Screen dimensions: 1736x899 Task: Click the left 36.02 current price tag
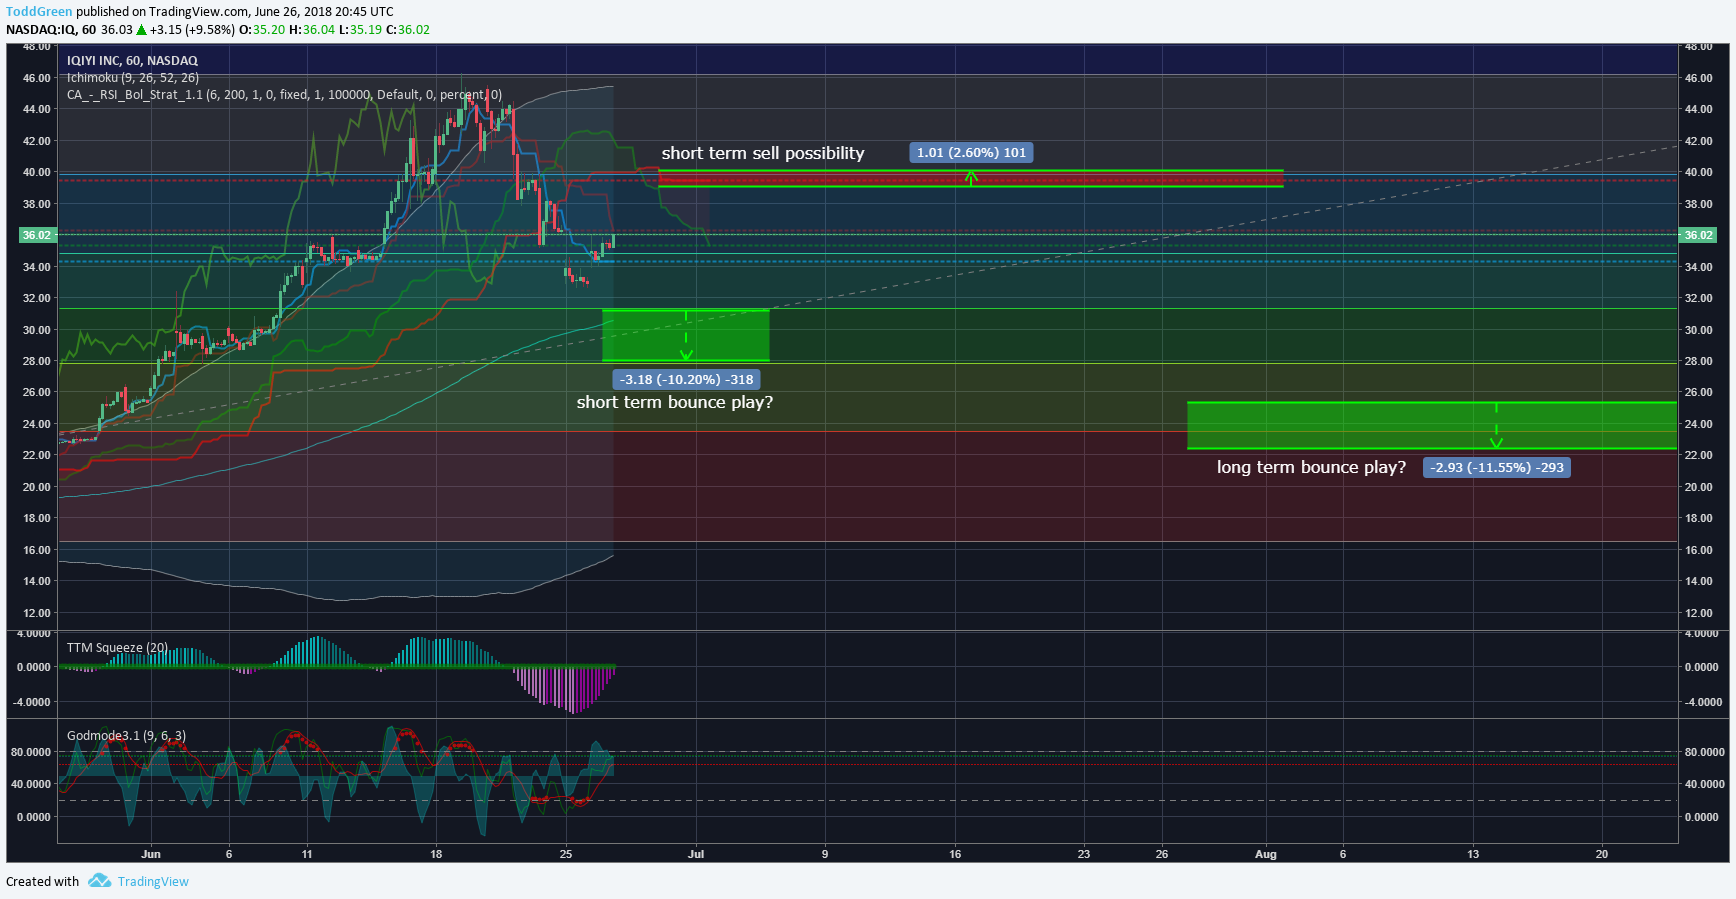(36, 235)
